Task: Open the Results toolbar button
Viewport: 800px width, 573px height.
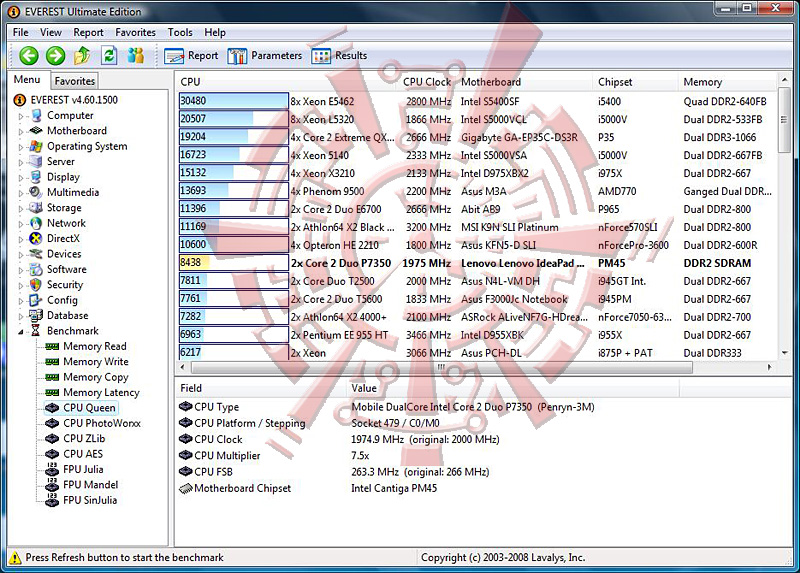Action: (x=339, y=56)
